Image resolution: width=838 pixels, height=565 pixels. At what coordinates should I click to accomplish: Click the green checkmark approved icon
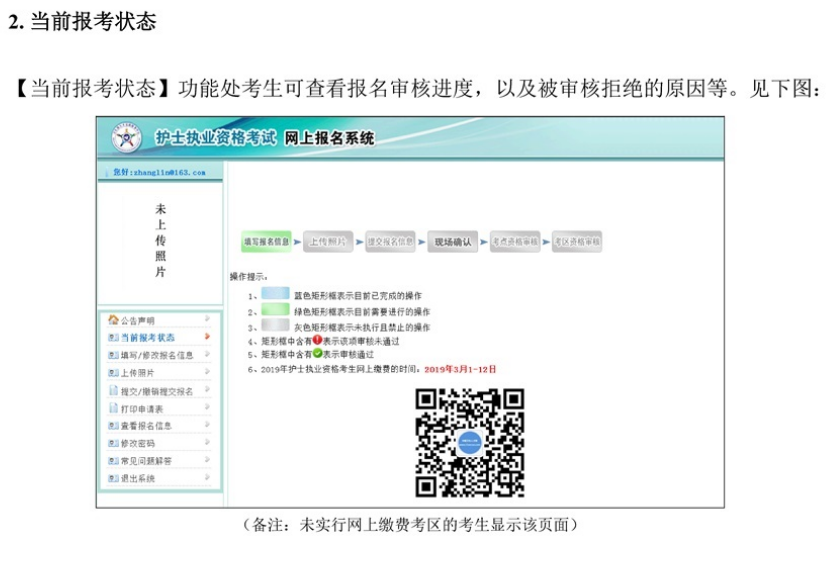pyautogui.click(x=317, y=354)
